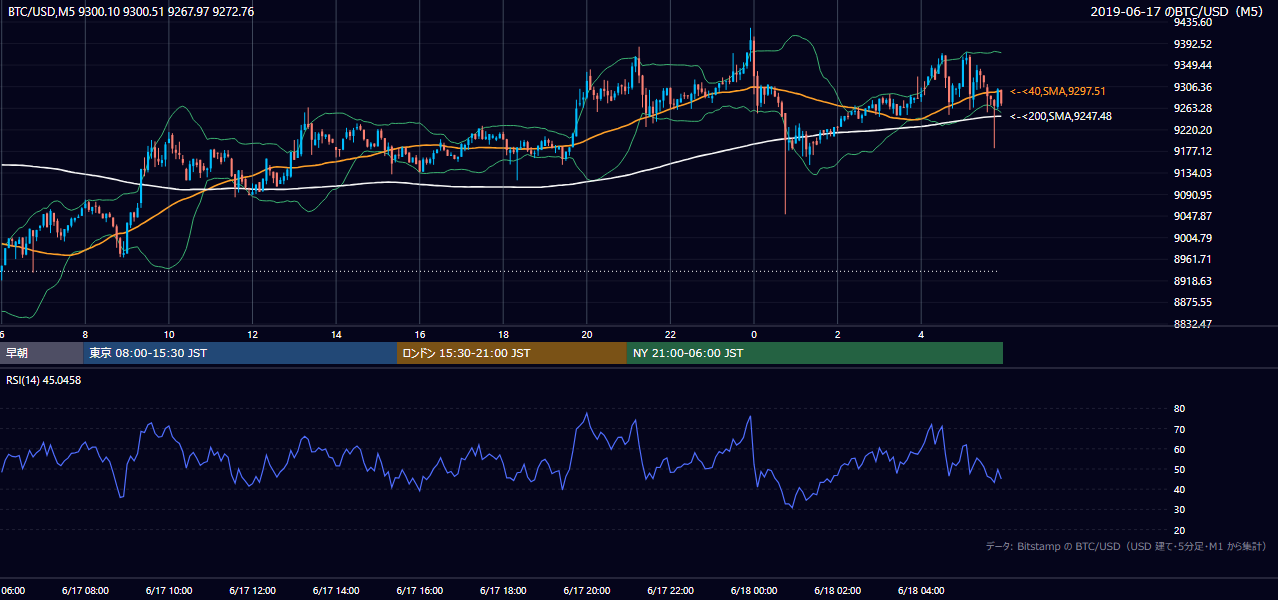Select the 東京 08:00-15:30 JST session bar

tap(239, 353)
